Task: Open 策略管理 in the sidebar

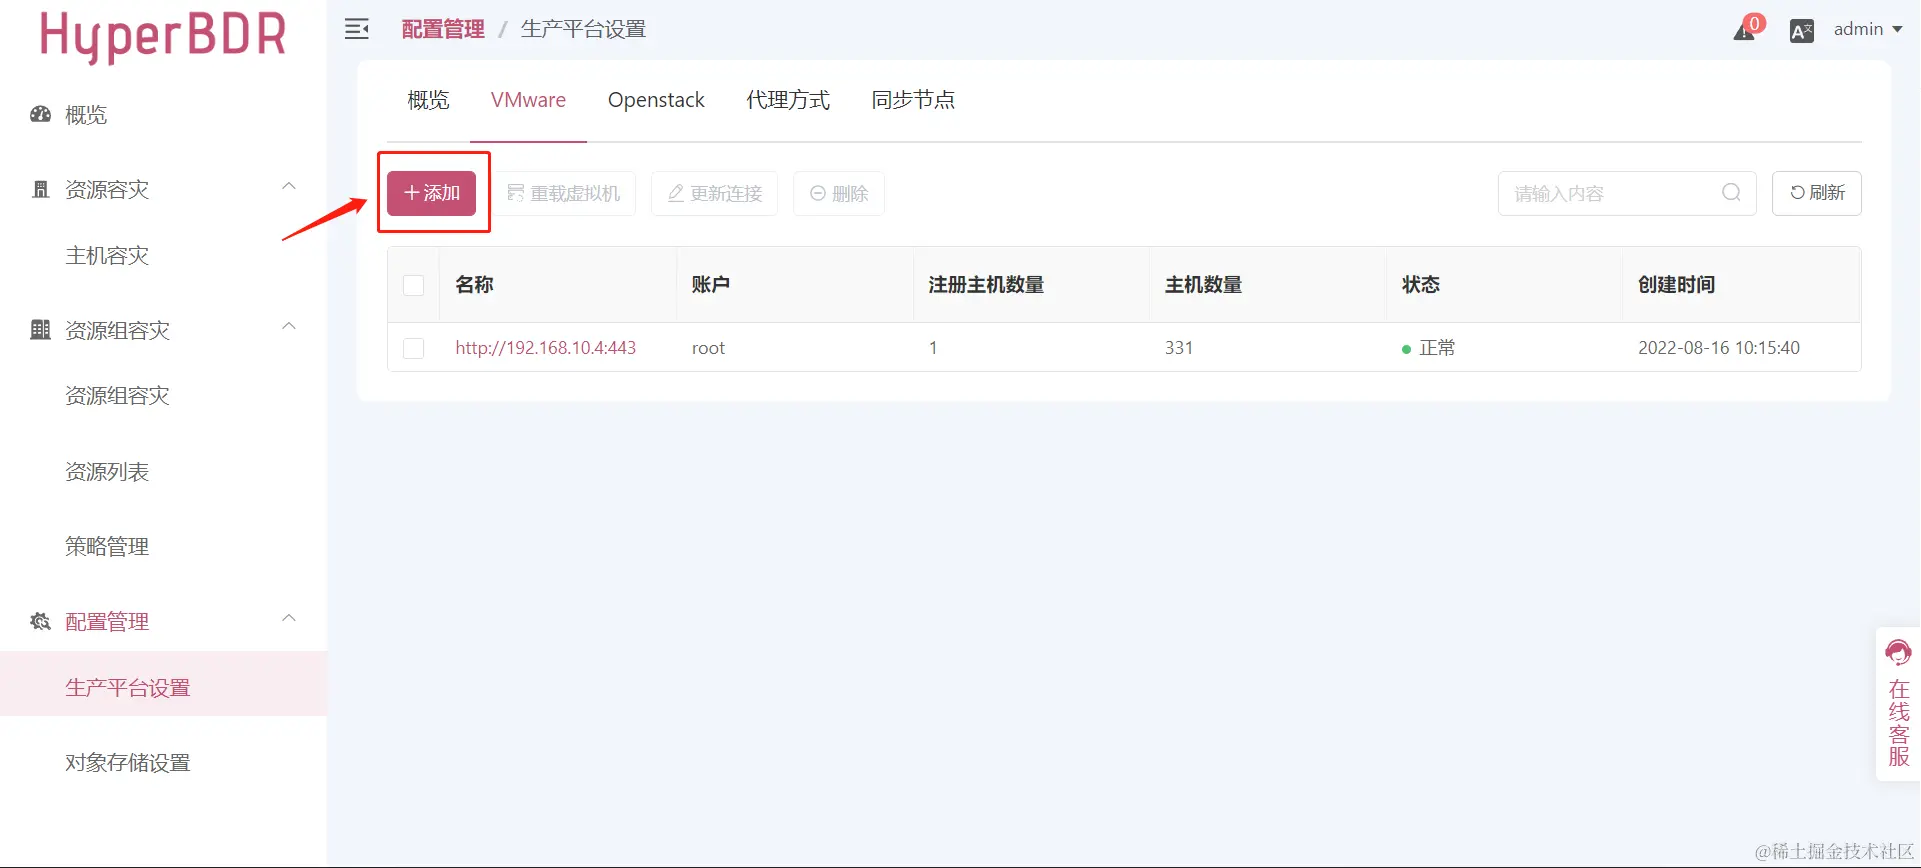Action: click(107, 546)
